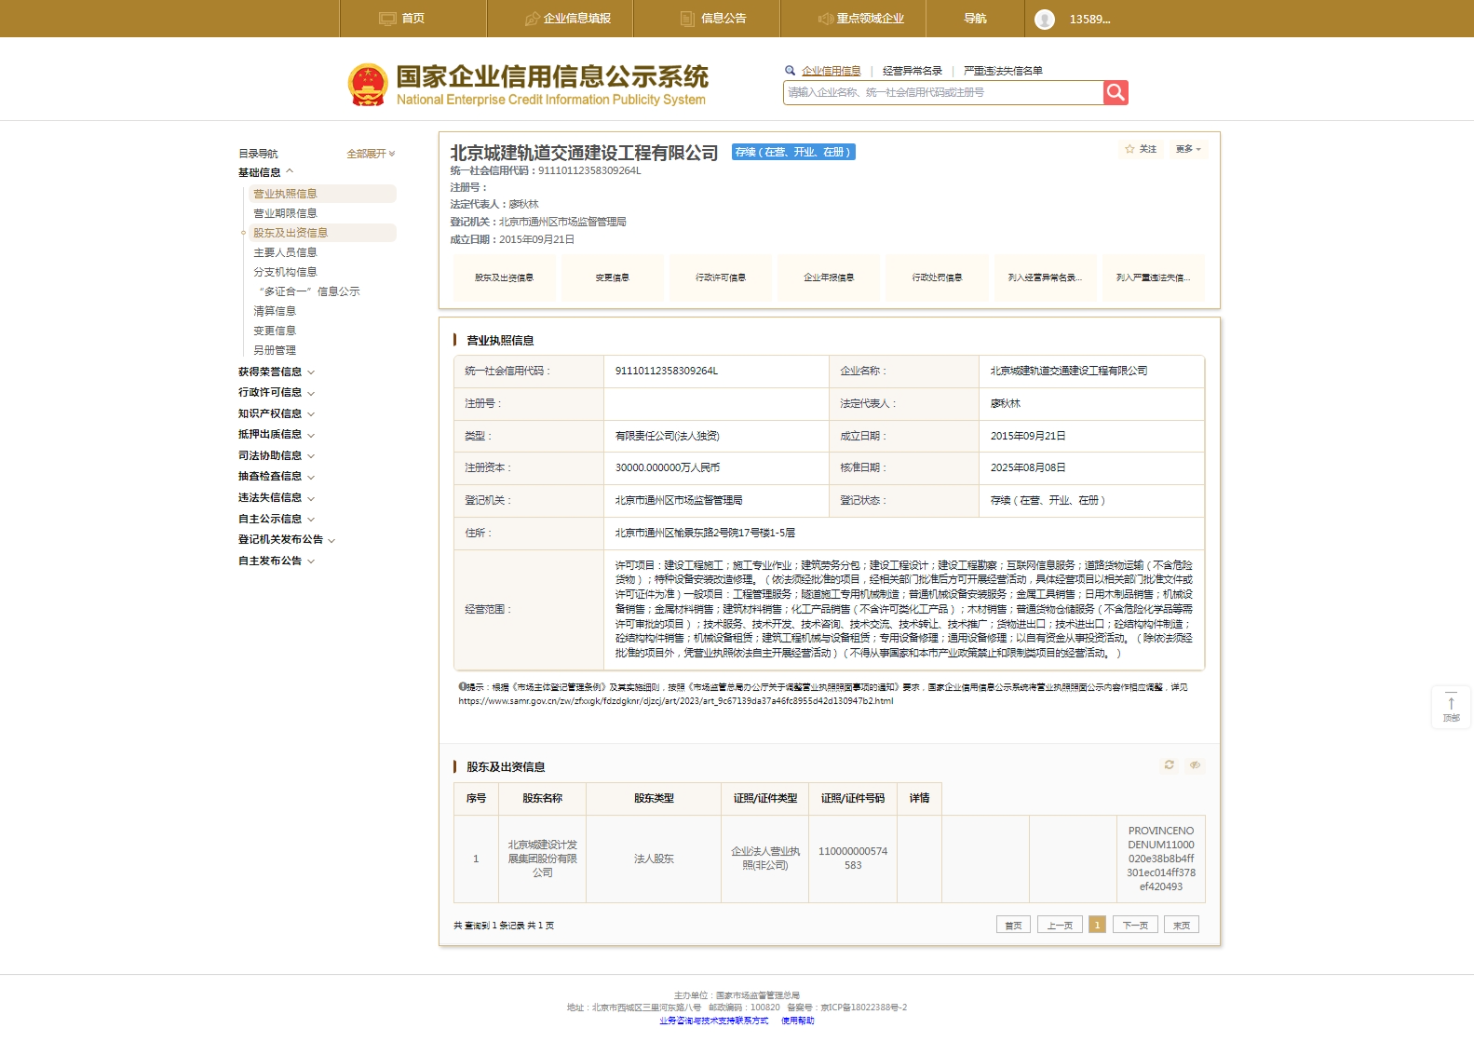Expand all via 全部展开 toggle
Image resolution: width=1474 pixels, height=1040 pixels.
[x=371, y=154]
